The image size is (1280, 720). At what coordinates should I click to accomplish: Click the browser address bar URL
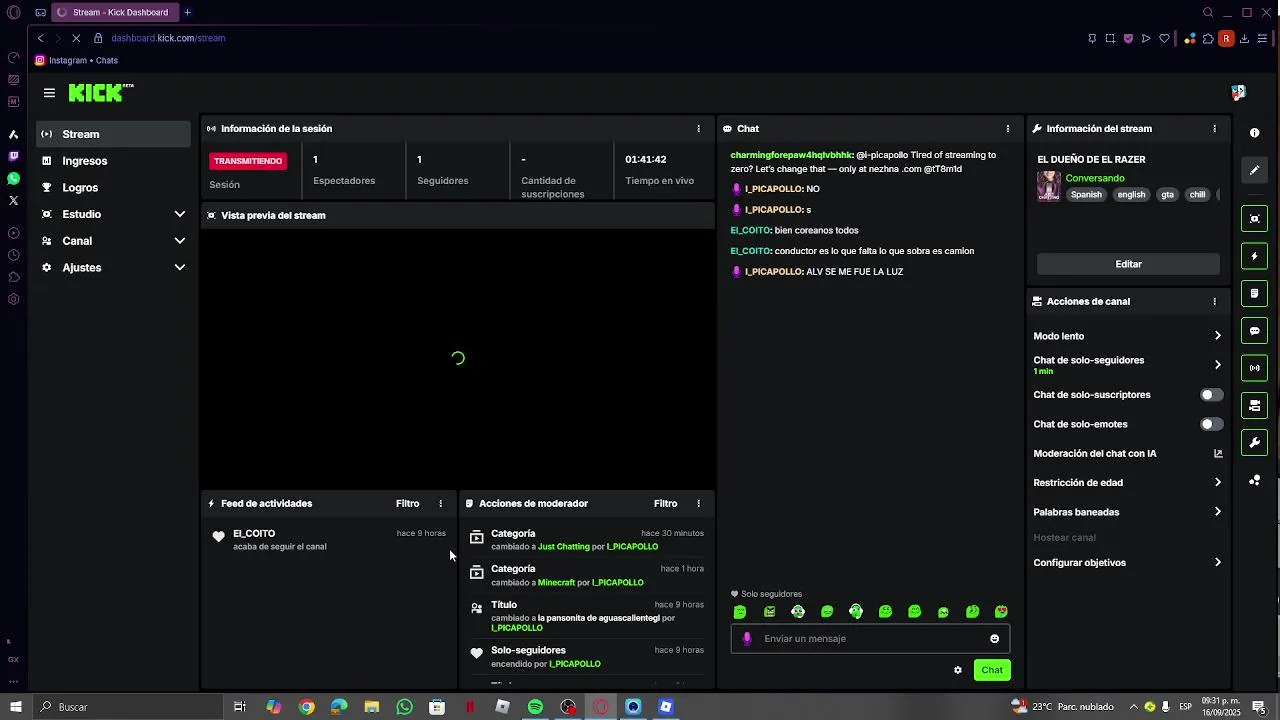(x=168, y=38)
